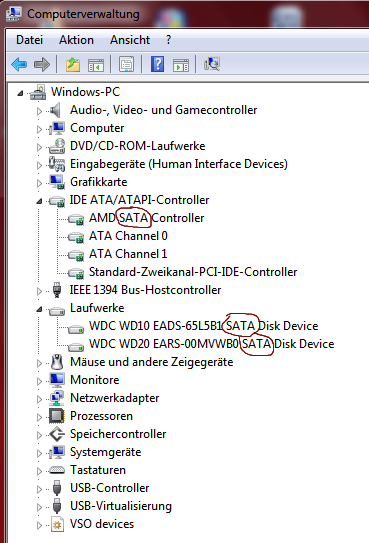Open Help via blue question mark icon
This screenshot has height=543, width=369.
click(x=158, y=64)
